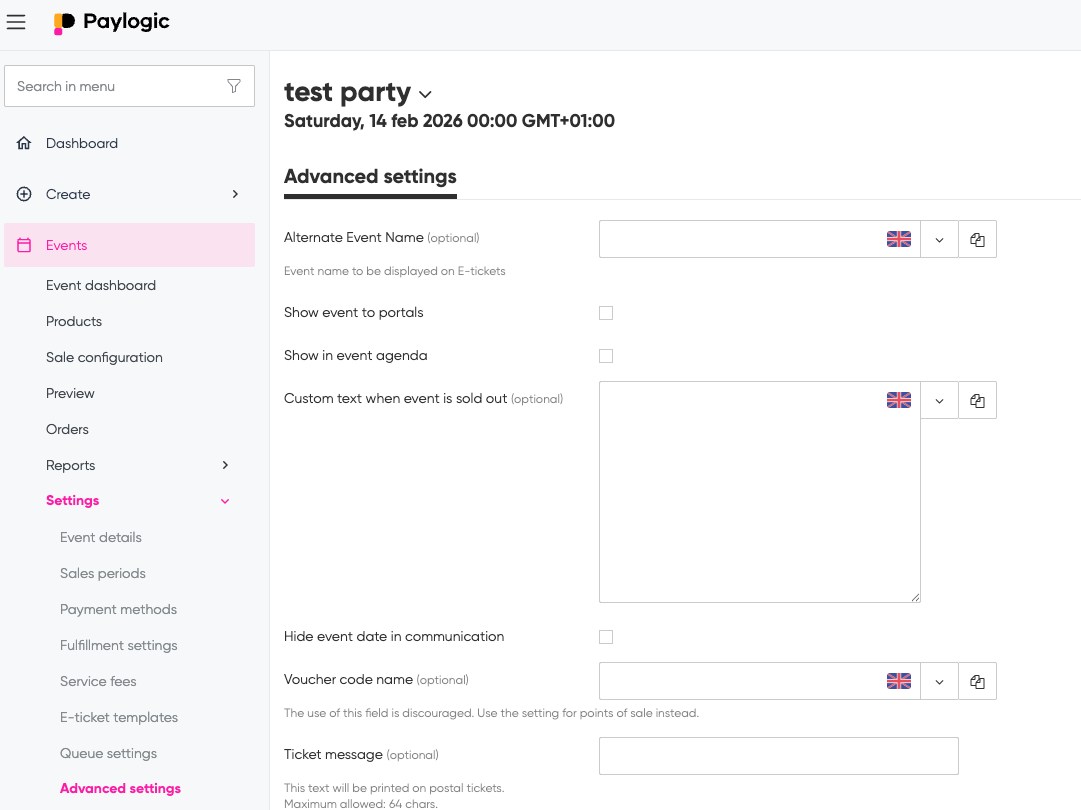This screenshot has width=1081, height=810.
Task: Open language dropdown for Alternate Event Name
Action: tap(939, 240)
